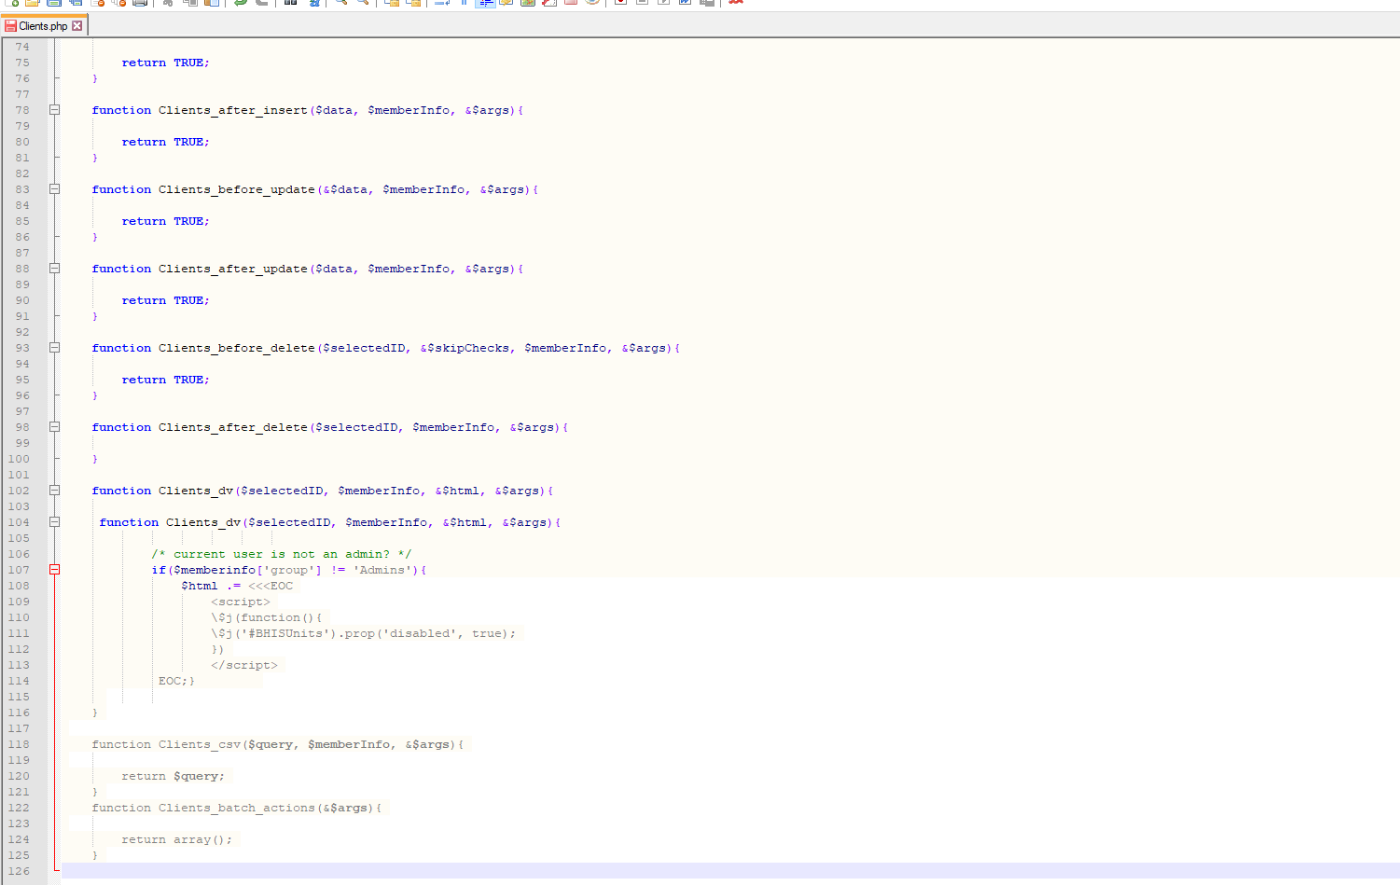Place cursor in Clients_before_delete function name
1400x885 pixels.
[x=236, y=348]
